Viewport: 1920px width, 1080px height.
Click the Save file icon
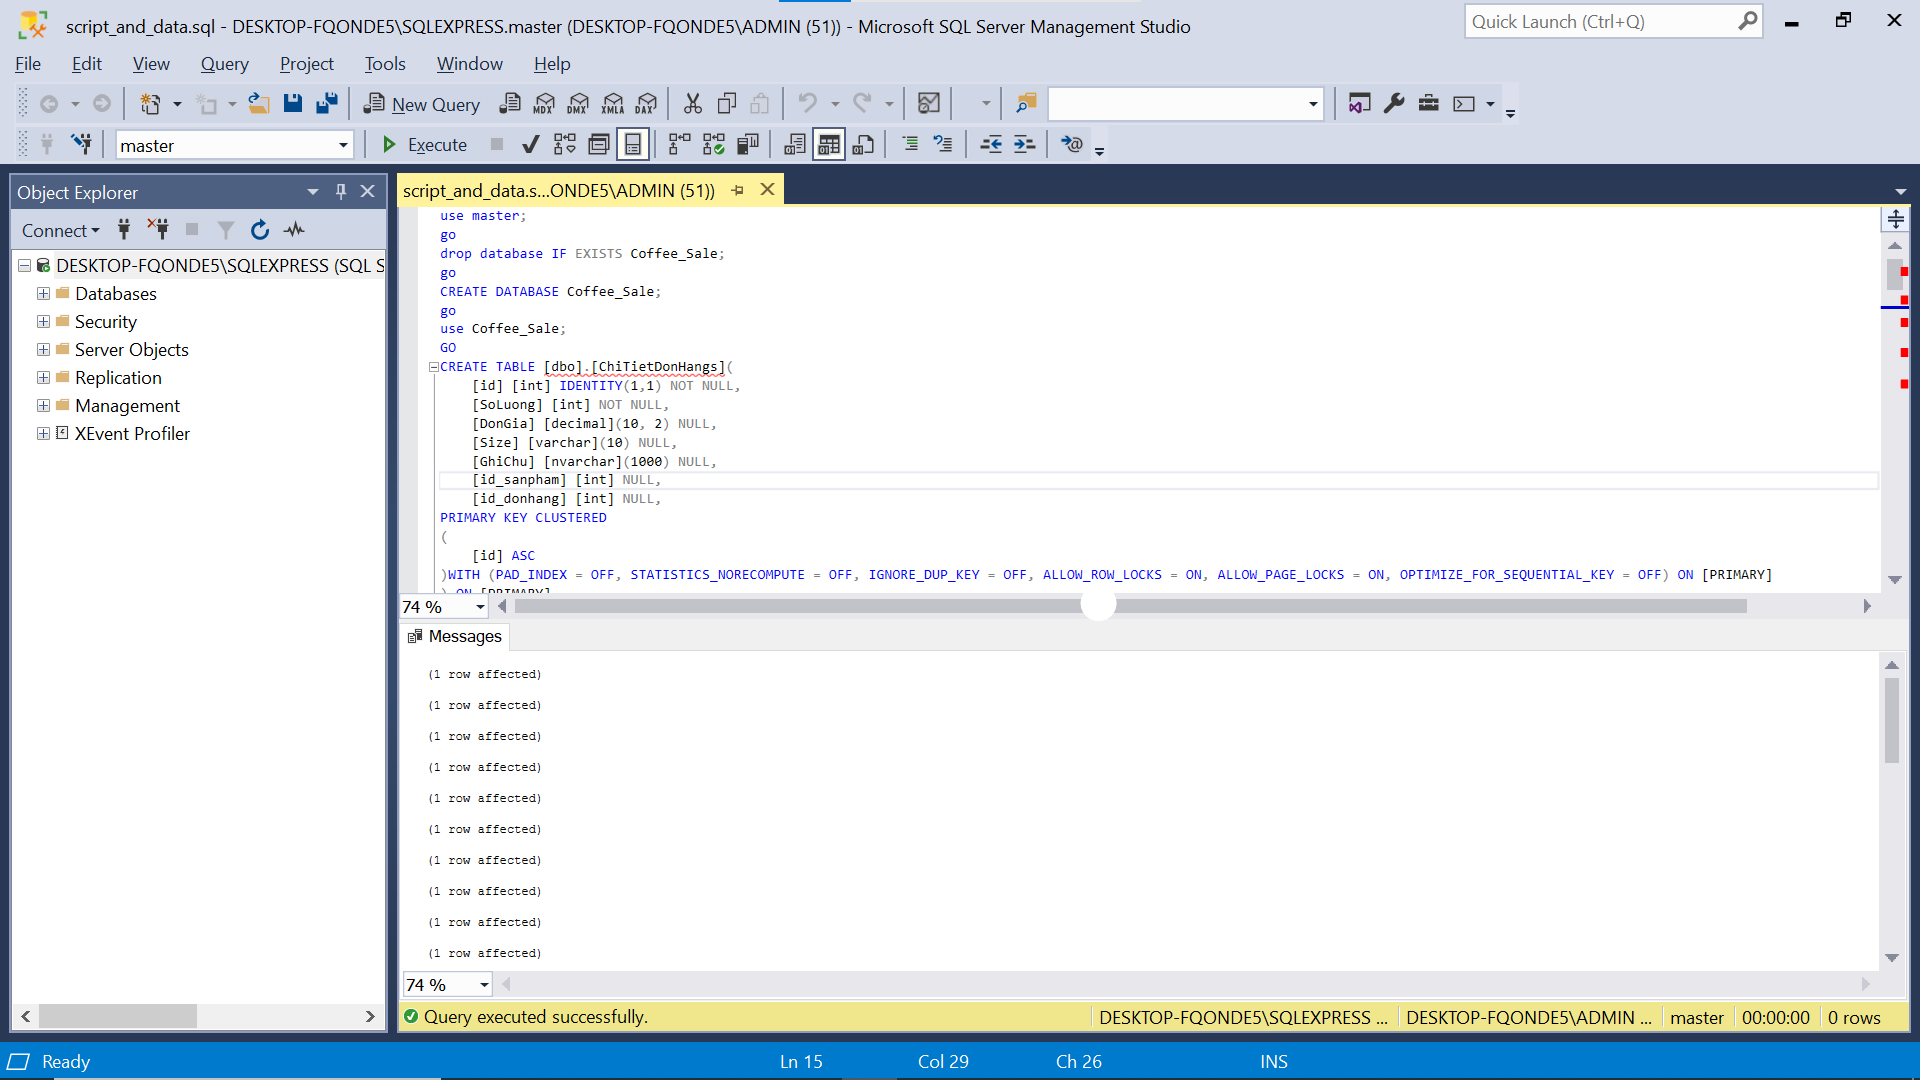pyautogui.click(x=292, y=103)
